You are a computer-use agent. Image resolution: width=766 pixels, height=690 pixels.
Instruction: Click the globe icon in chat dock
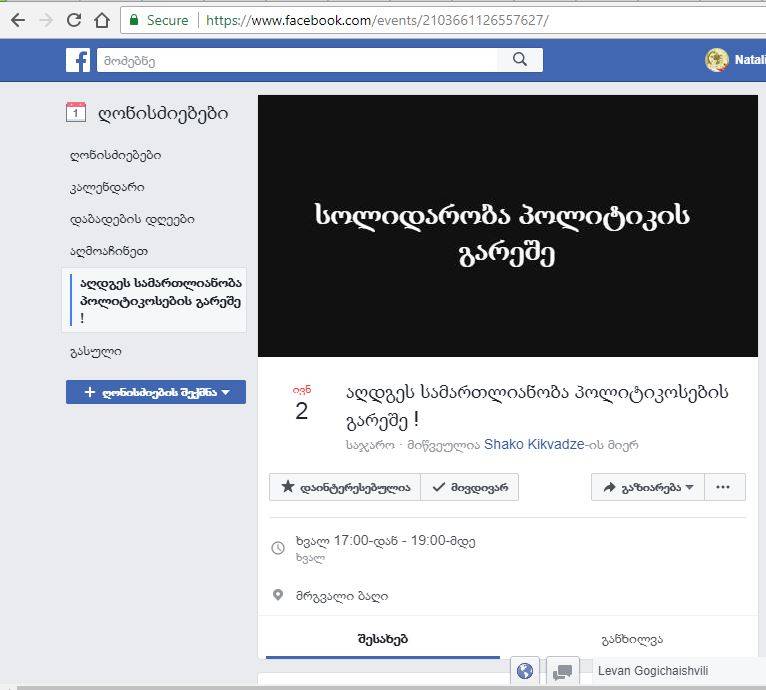click(x=525, y=671)
